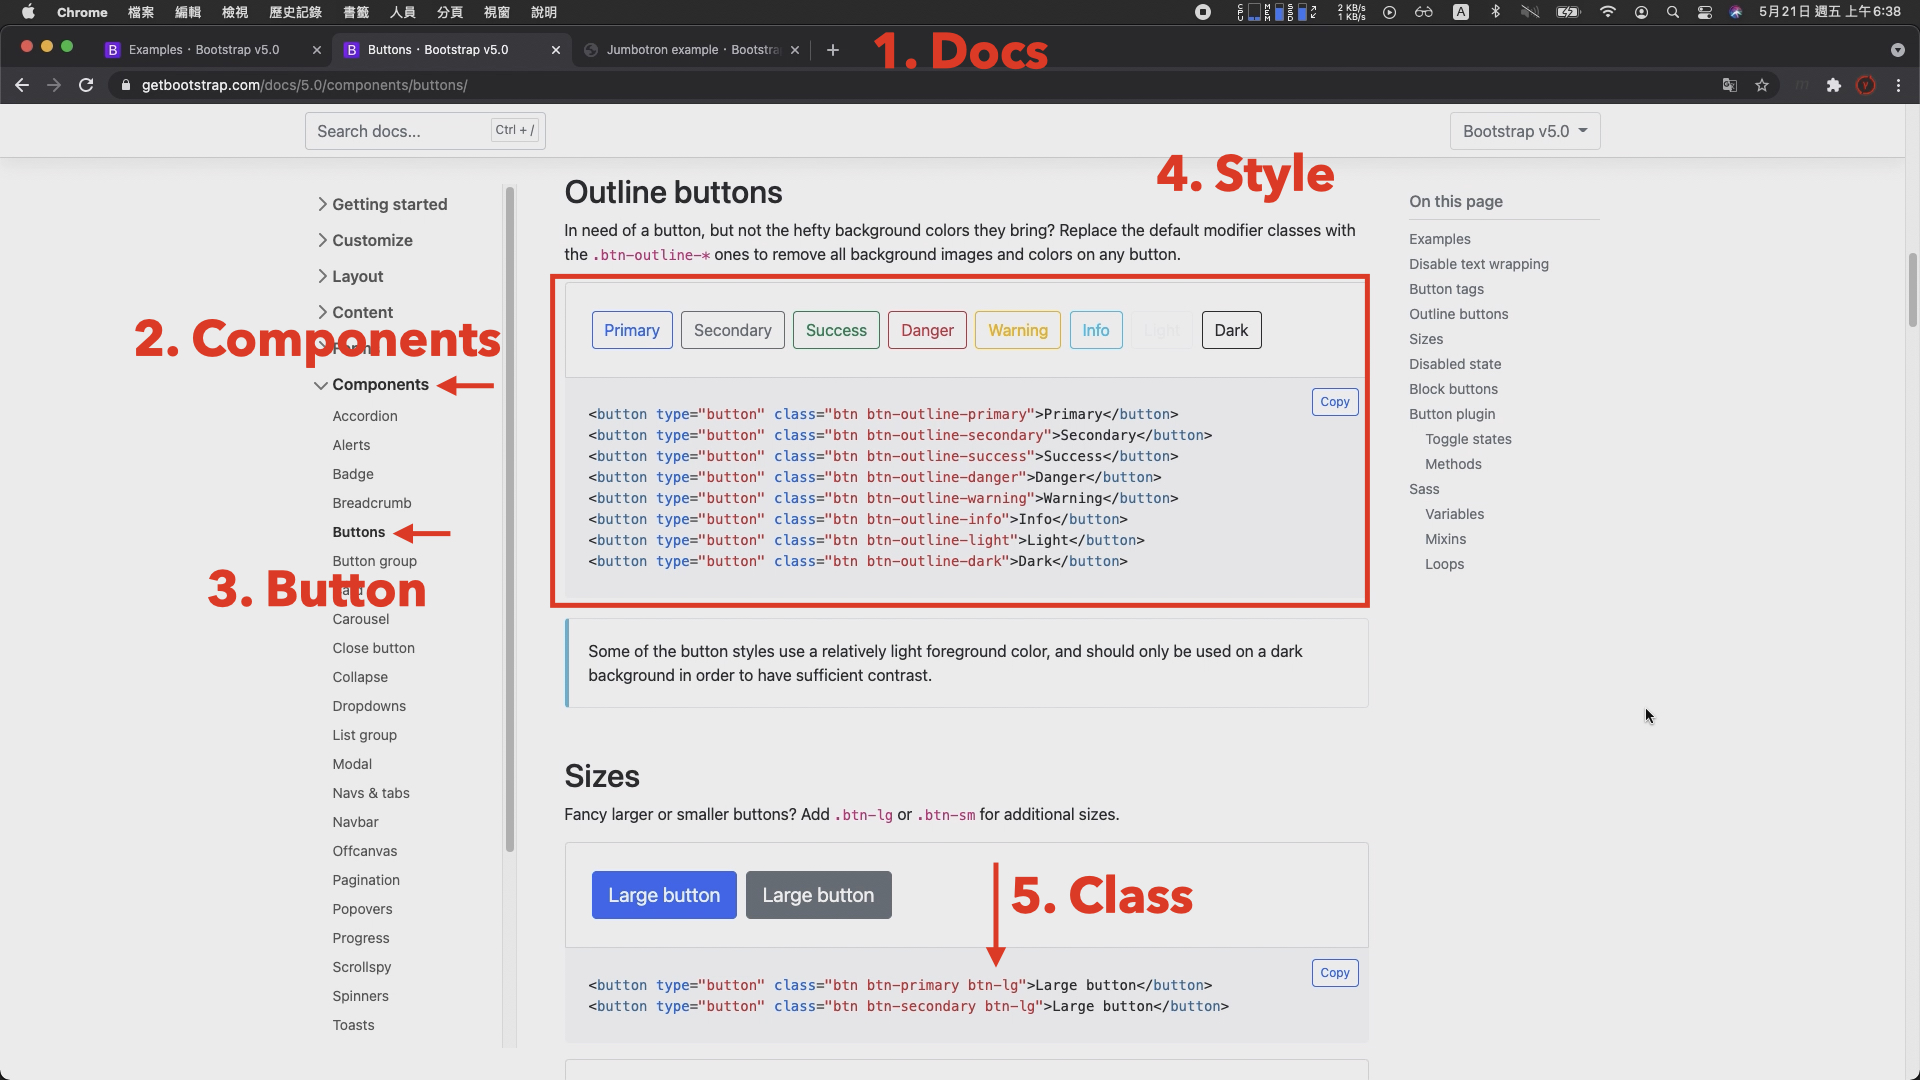
Task: Click the Bluetooth menu bar icon
Action: (x=1495, y=12)
